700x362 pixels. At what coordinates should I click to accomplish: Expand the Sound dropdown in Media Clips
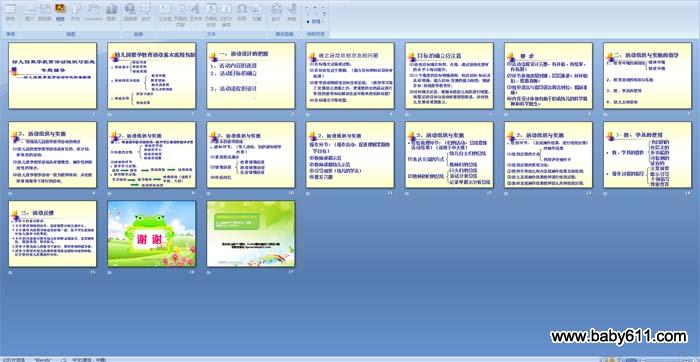point(292,25)
